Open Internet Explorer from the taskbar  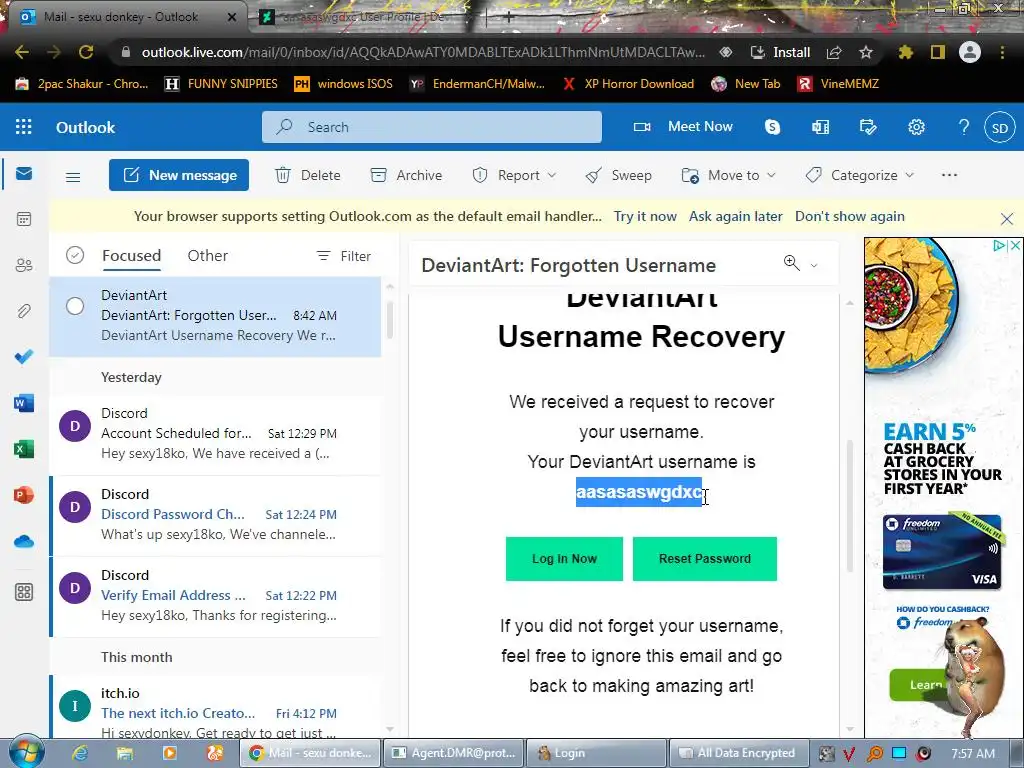(x=80, y=753)
